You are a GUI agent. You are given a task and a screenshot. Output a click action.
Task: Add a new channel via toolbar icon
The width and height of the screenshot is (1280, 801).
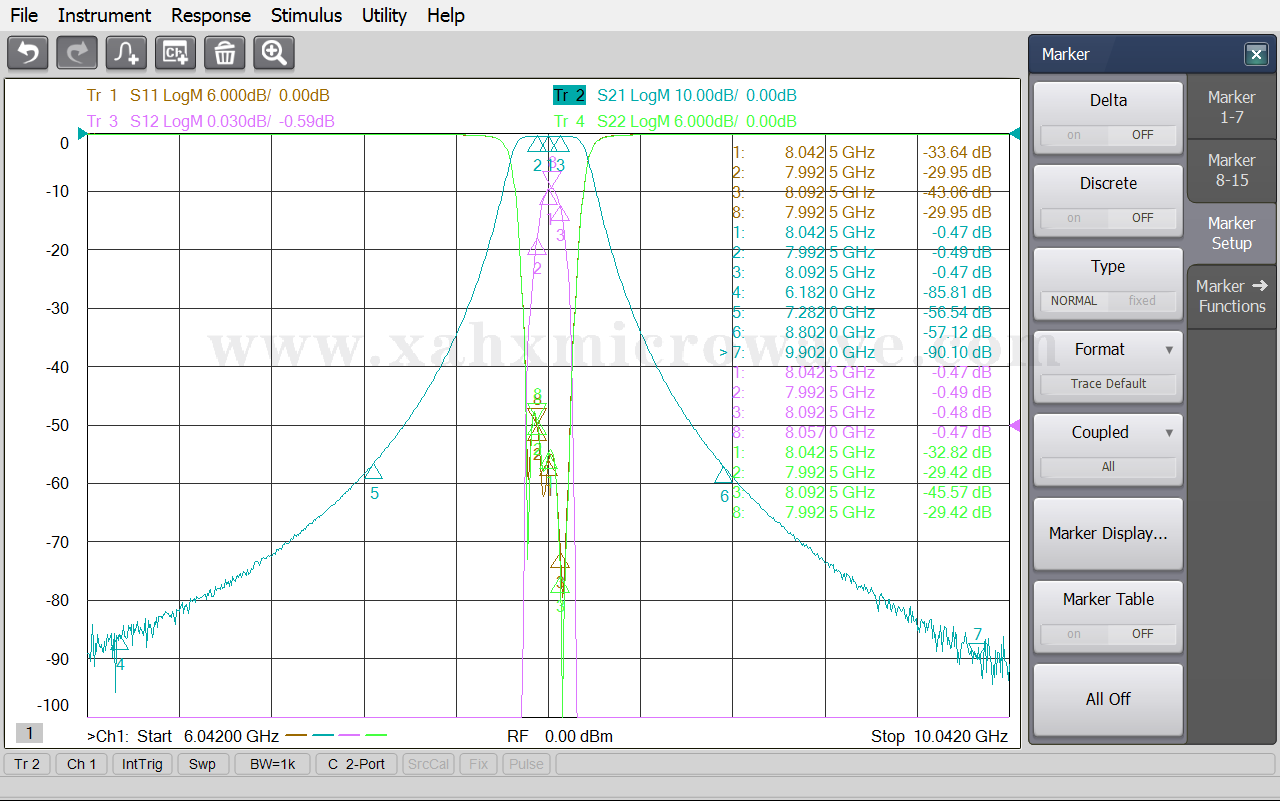[176, 53]
